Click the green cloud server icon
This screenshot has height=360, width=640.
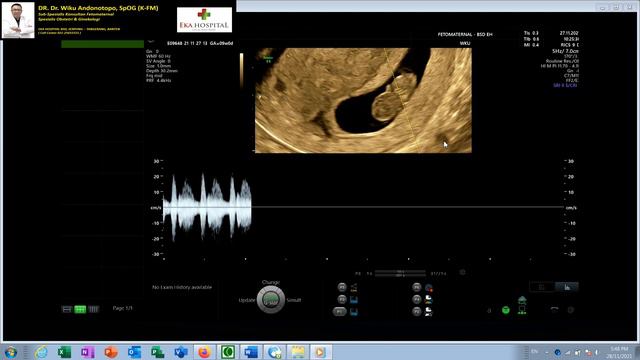522,300
